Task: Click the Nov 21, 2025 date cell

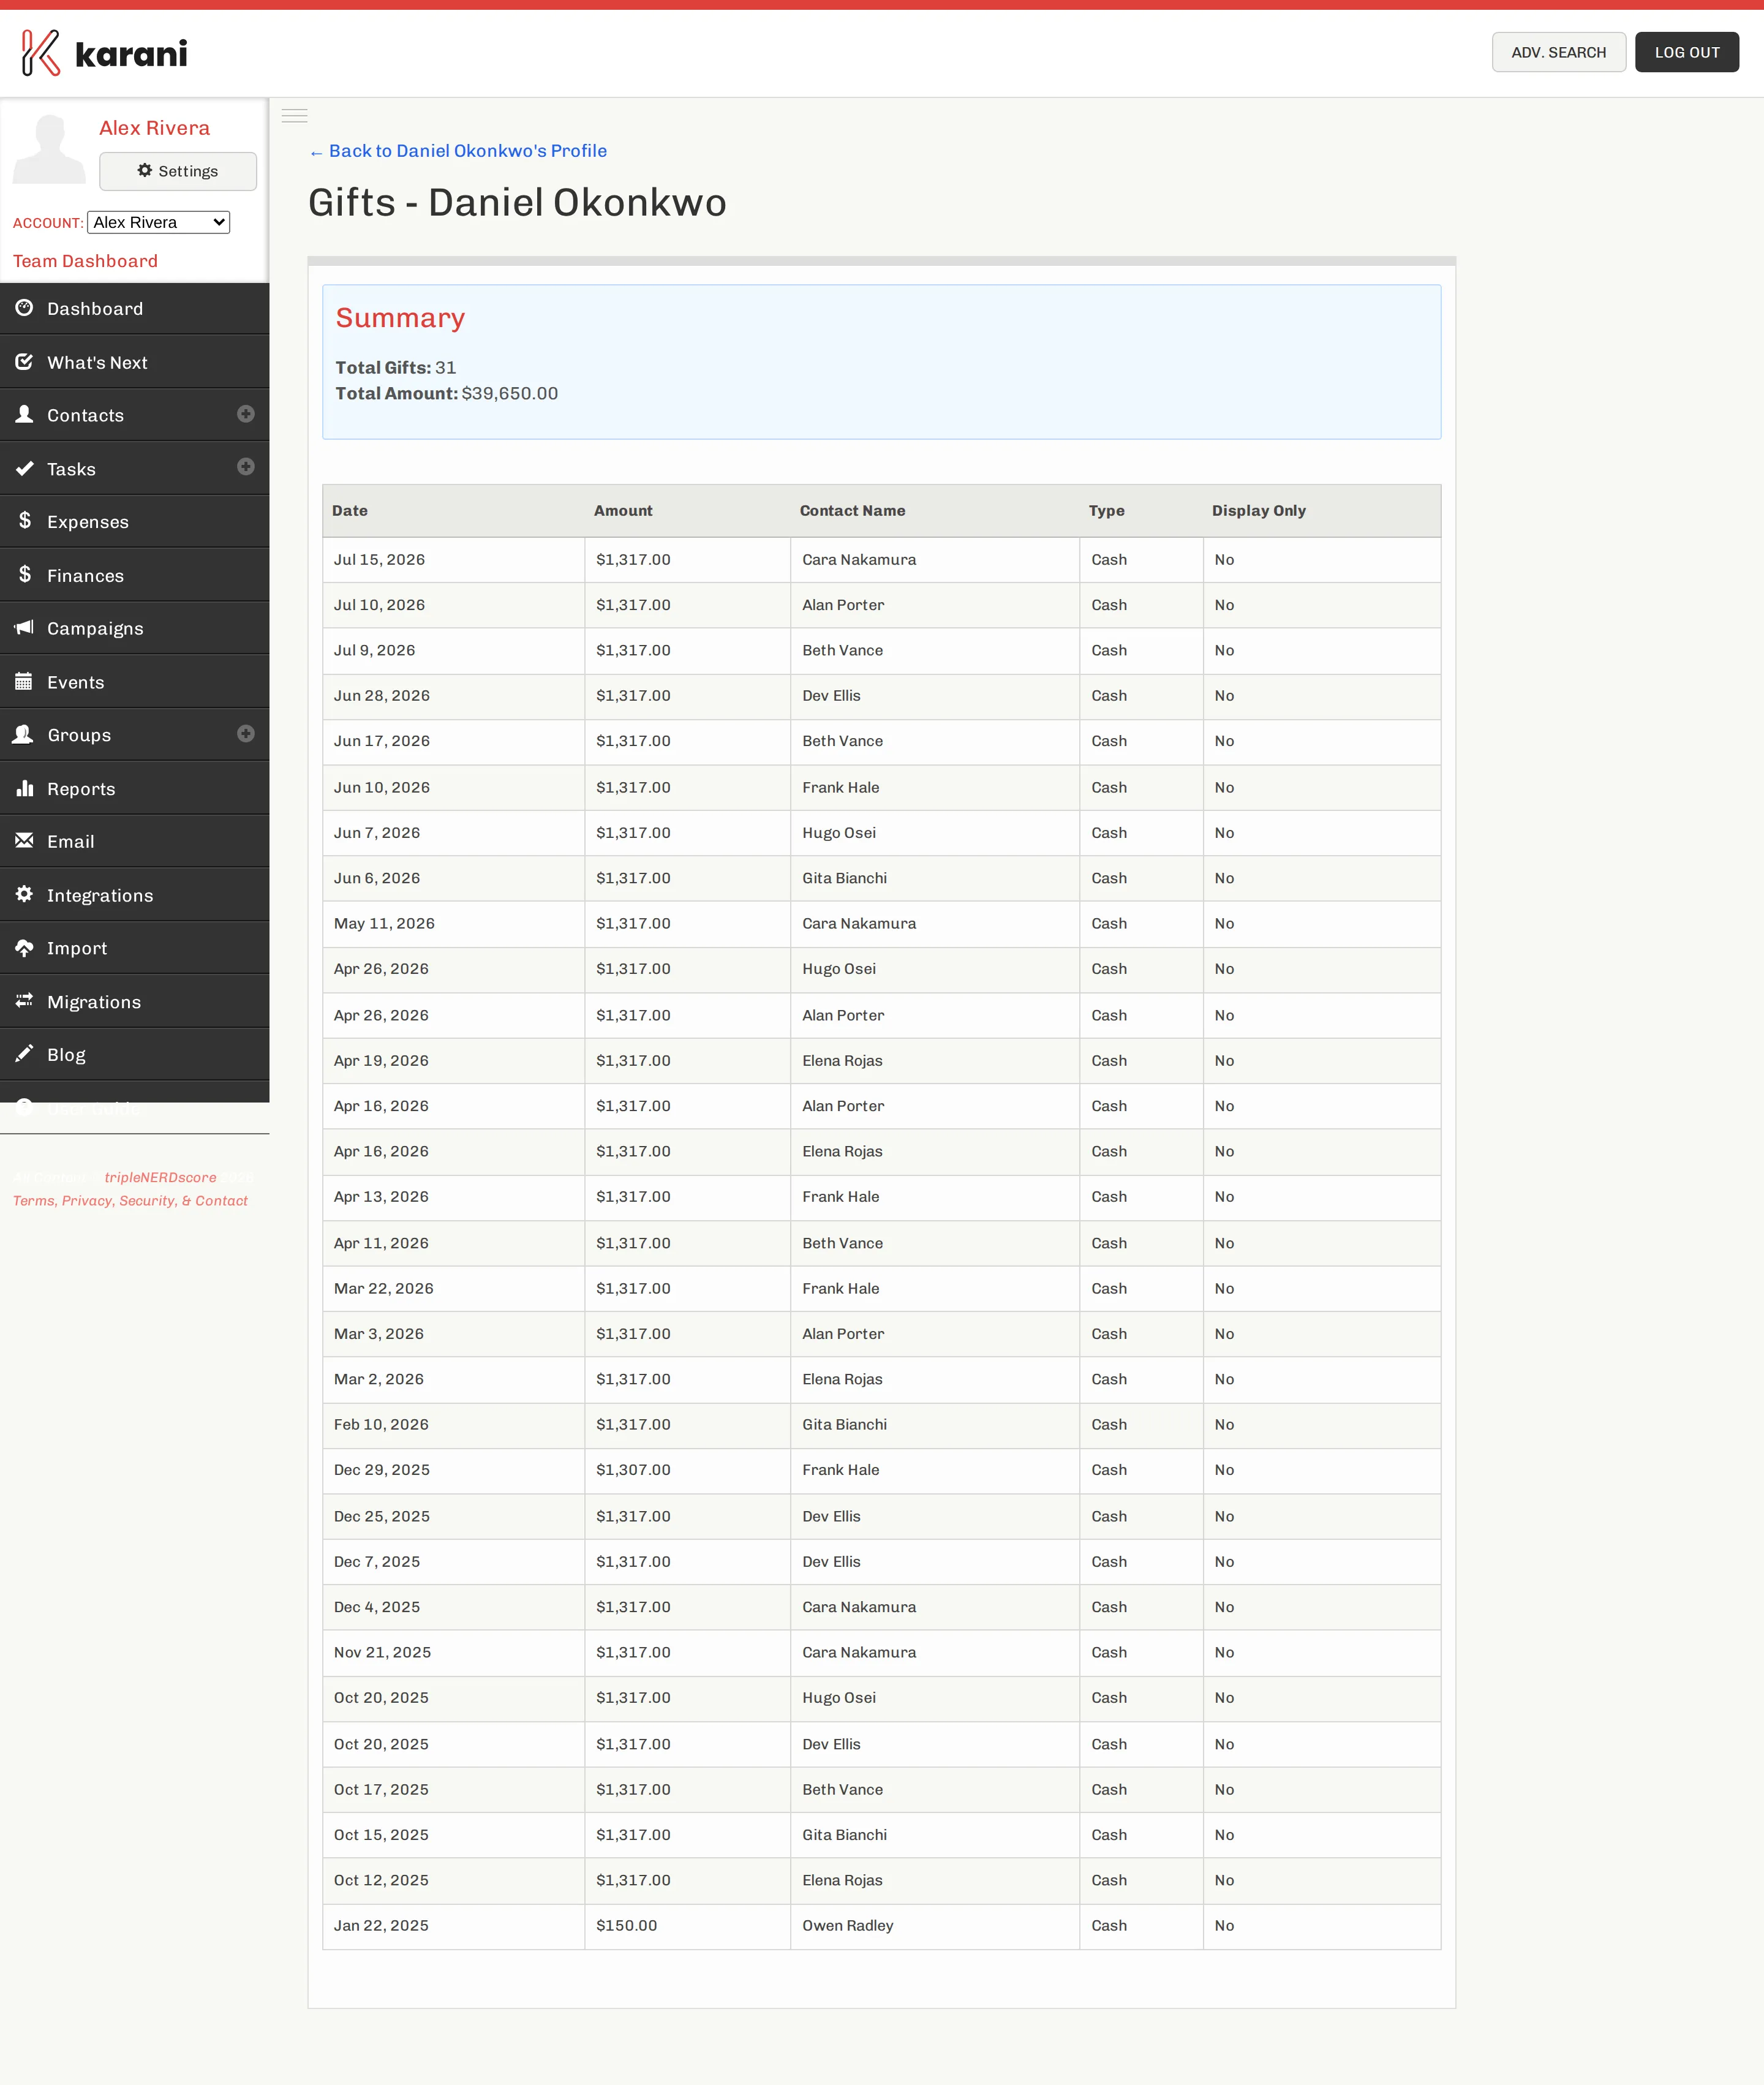Action: 453,1652
